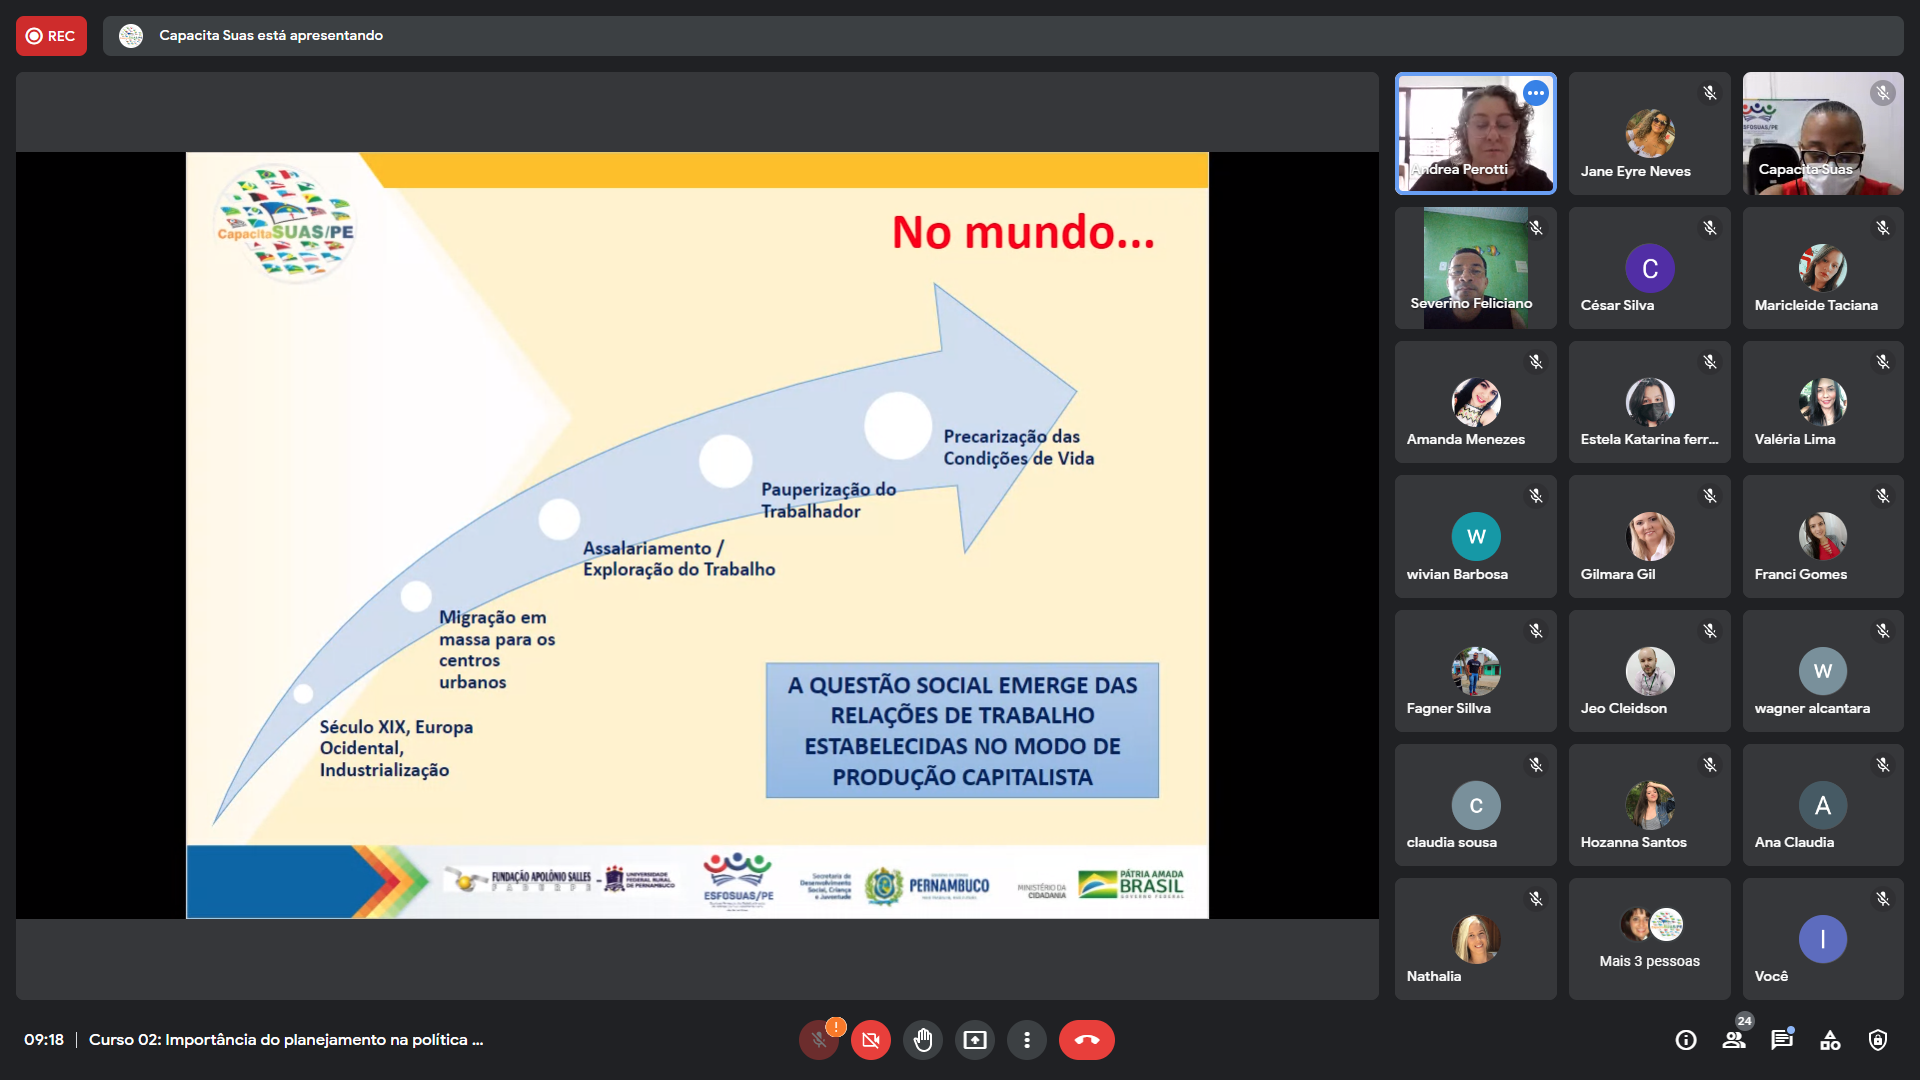Open the three-dot more options menu

[1027, 1040]
